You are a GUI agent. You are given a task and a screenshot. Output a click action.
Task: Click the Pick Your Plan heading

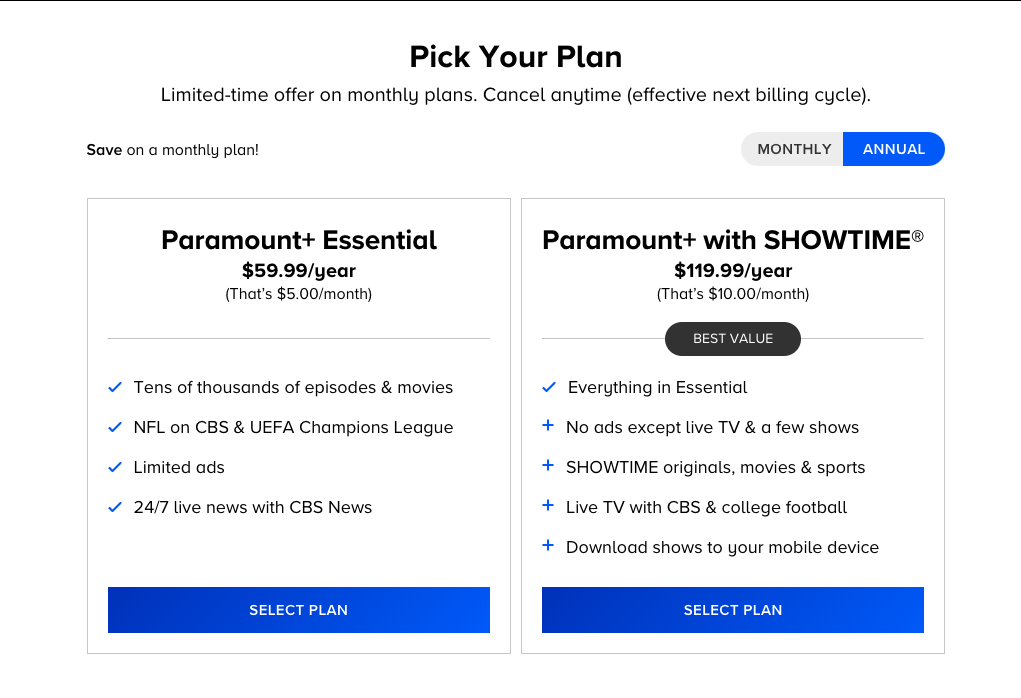point(515,57)
